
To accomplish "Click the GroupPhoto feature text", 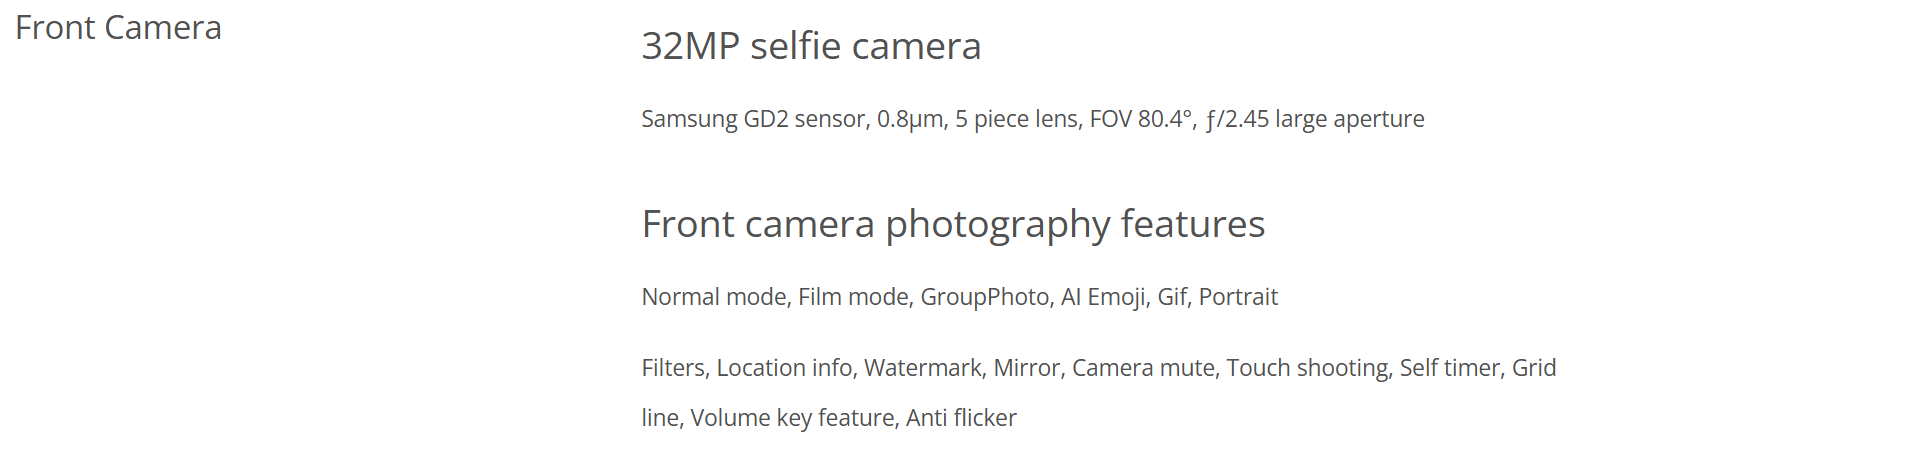I will pyautogui.click(x=984, y=298).
